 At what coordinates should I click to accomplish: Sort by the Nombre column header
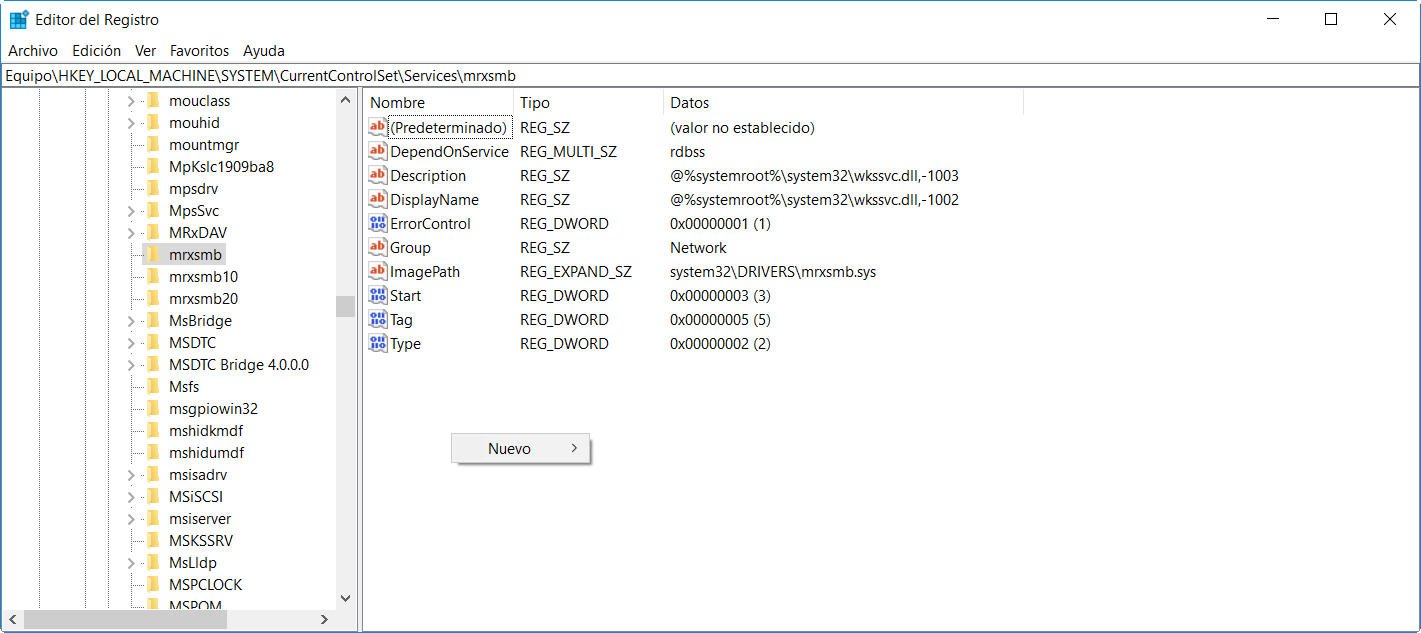click(439, 103)
